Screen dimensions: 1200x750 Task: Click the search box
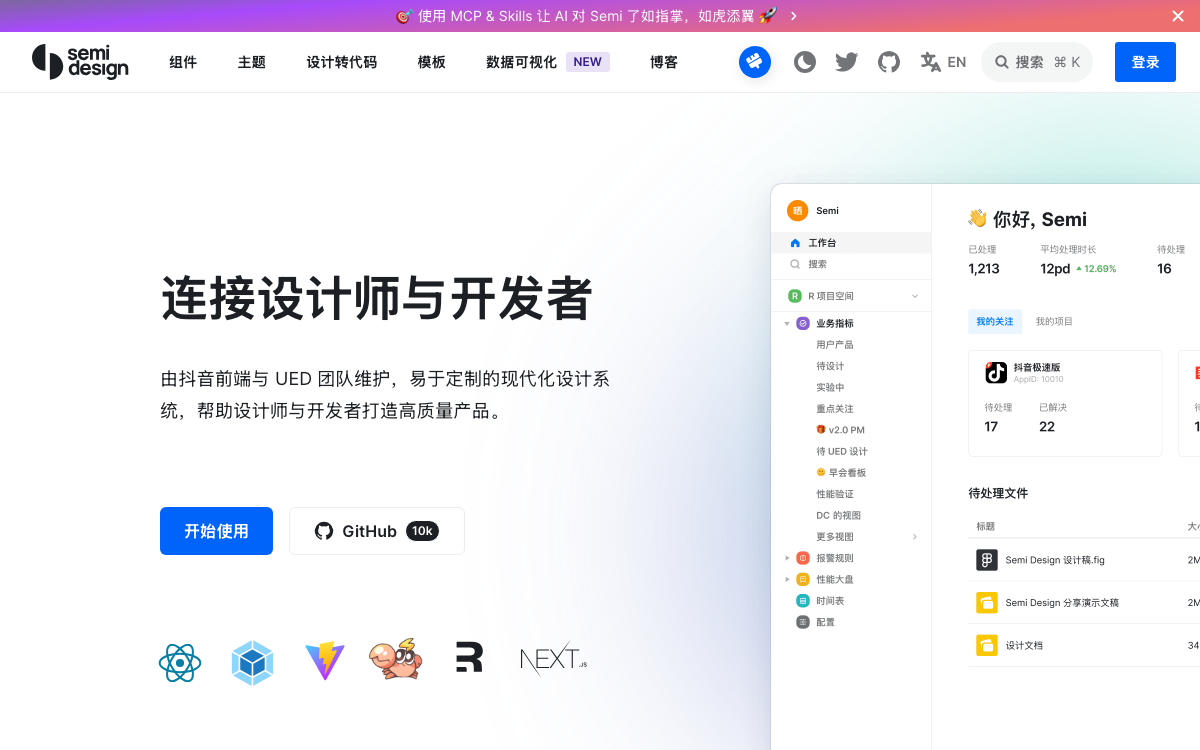[x=1037, y=62]
